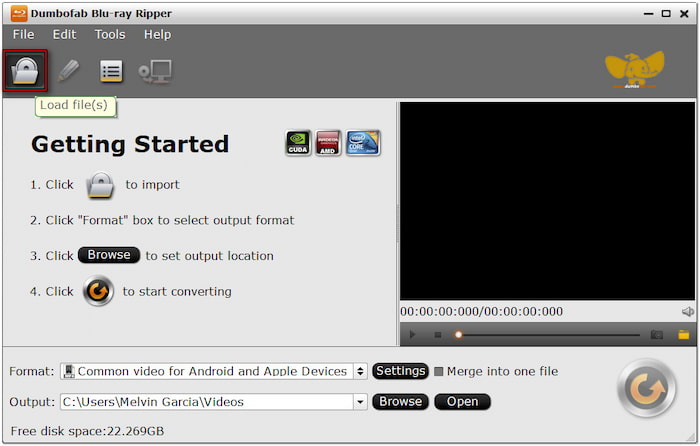This screenshot has width=700, height=446.
Task: Click the preview seek slider handle
Action: tap(458, 334)
